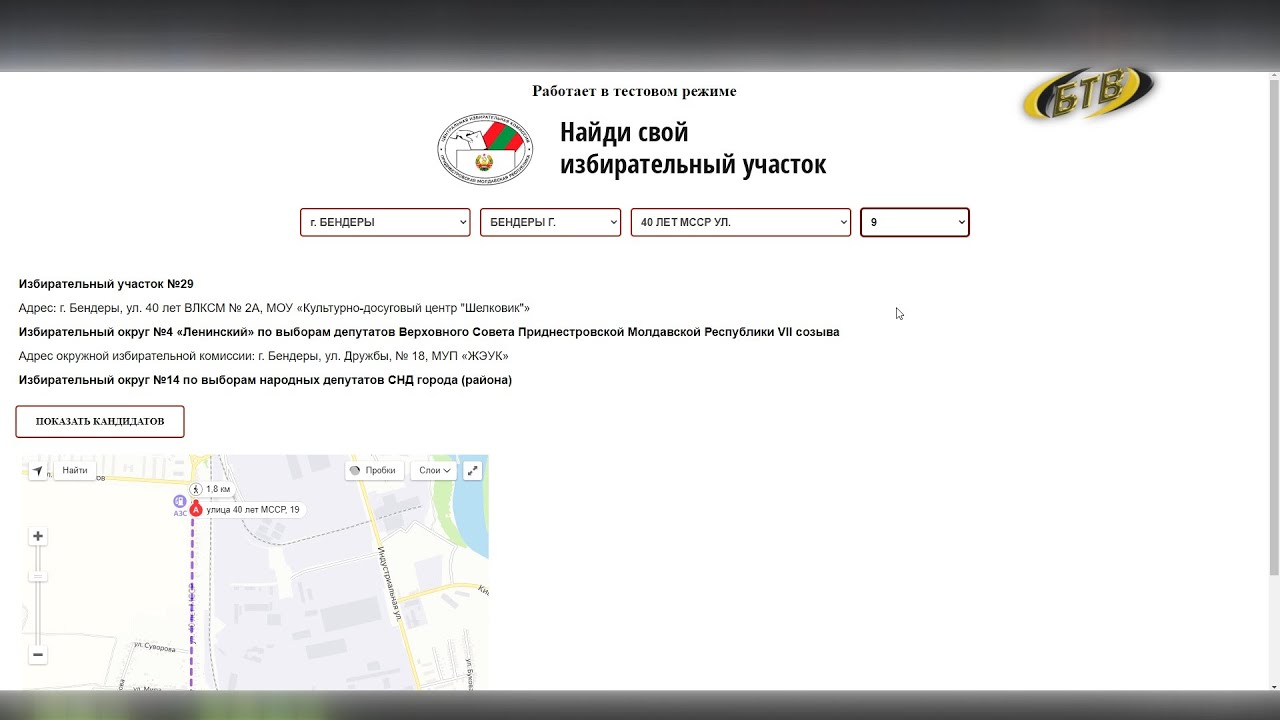The width and height of the screenshot is (1280, 720).
Task: Click the Найти search button on map
Action: click(x=75, y=470)
